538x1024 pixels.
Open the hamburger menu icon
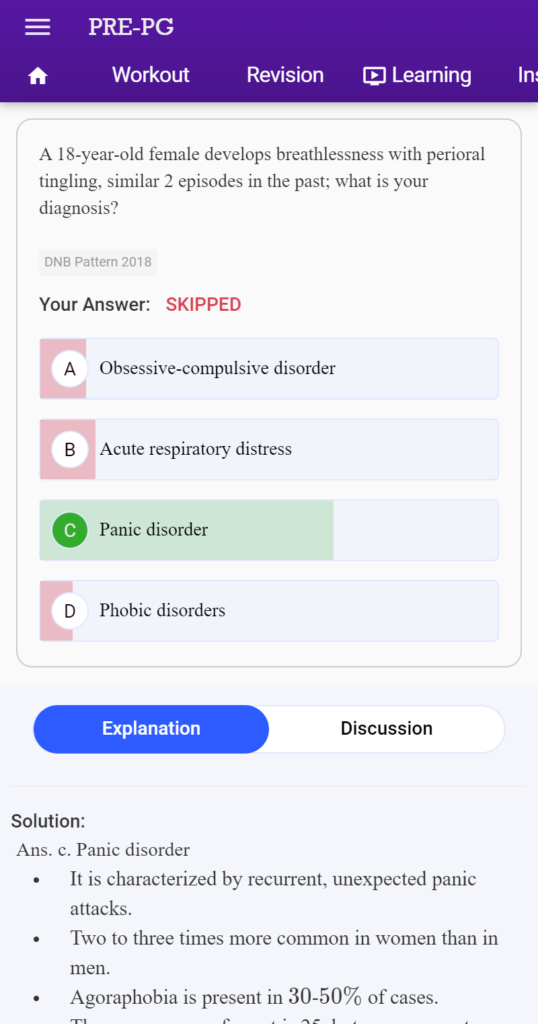click(37, 27)
